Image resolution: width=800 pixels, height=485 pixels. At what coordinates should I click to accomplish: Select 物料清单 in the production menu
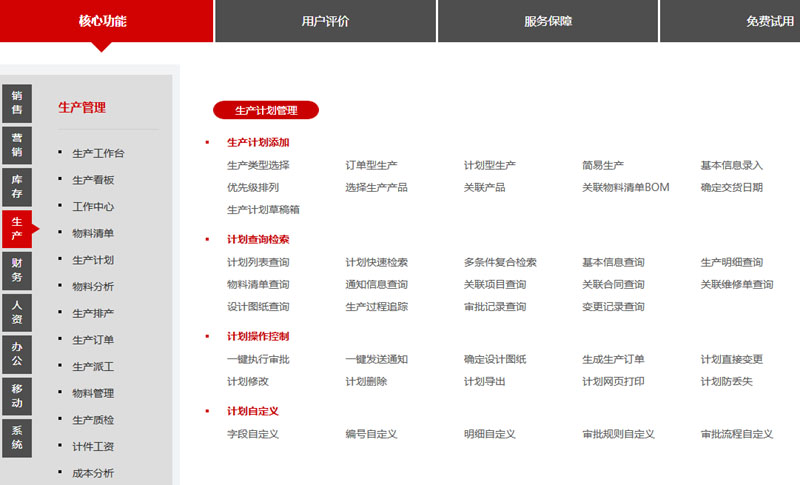click(93, 234)
